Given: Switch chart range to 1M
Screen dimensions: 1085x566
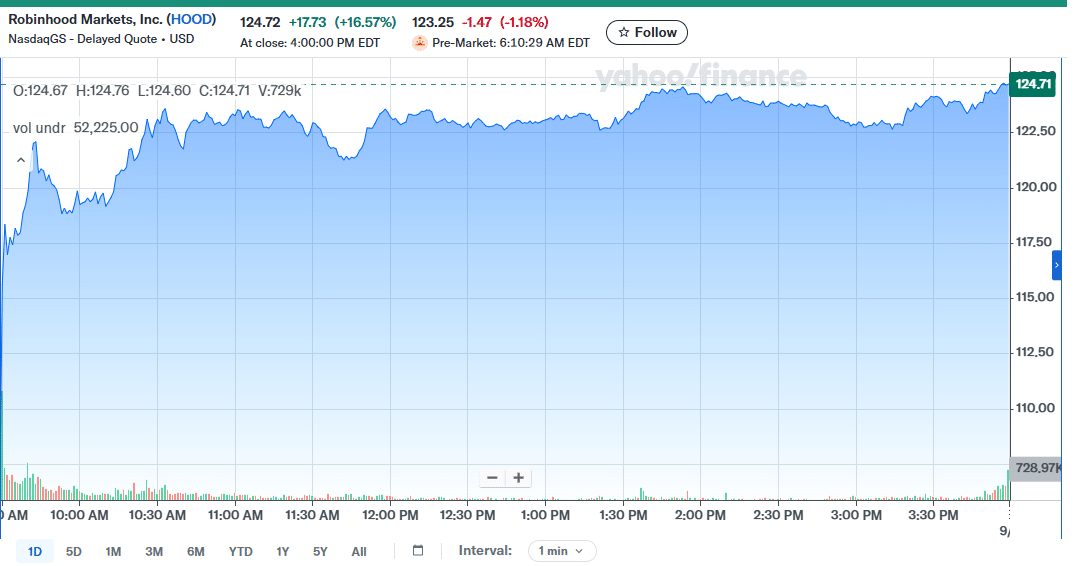Looking at the screenshot, I should tap(113, 552).
